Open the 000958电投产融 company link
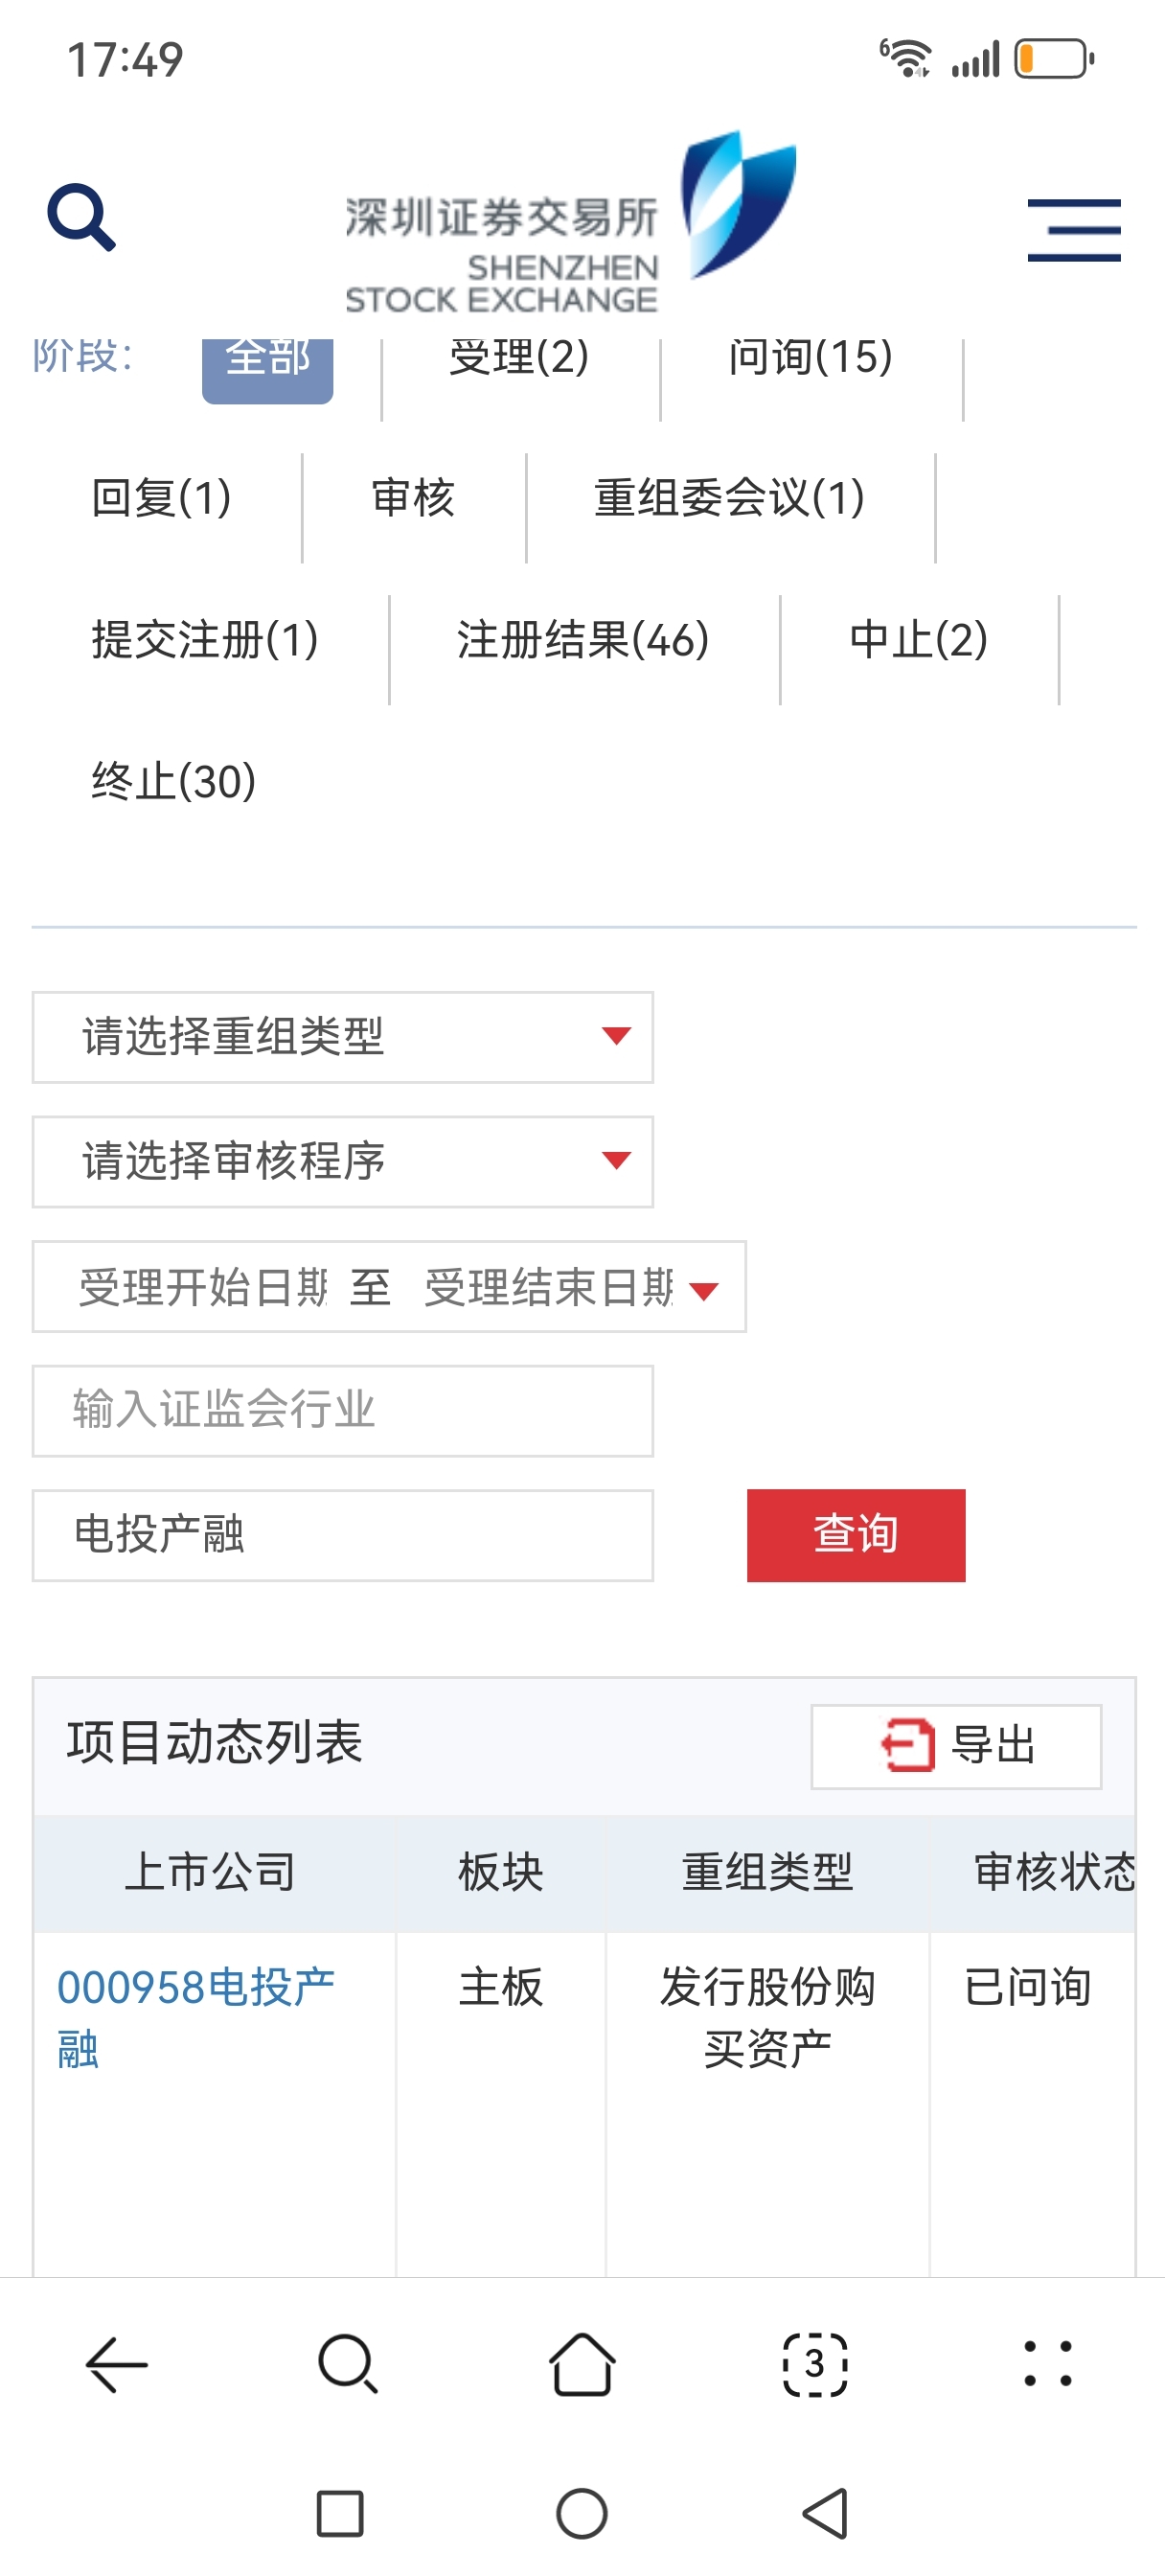Screen dimensions: 1165x2576 coord(196,2017)
